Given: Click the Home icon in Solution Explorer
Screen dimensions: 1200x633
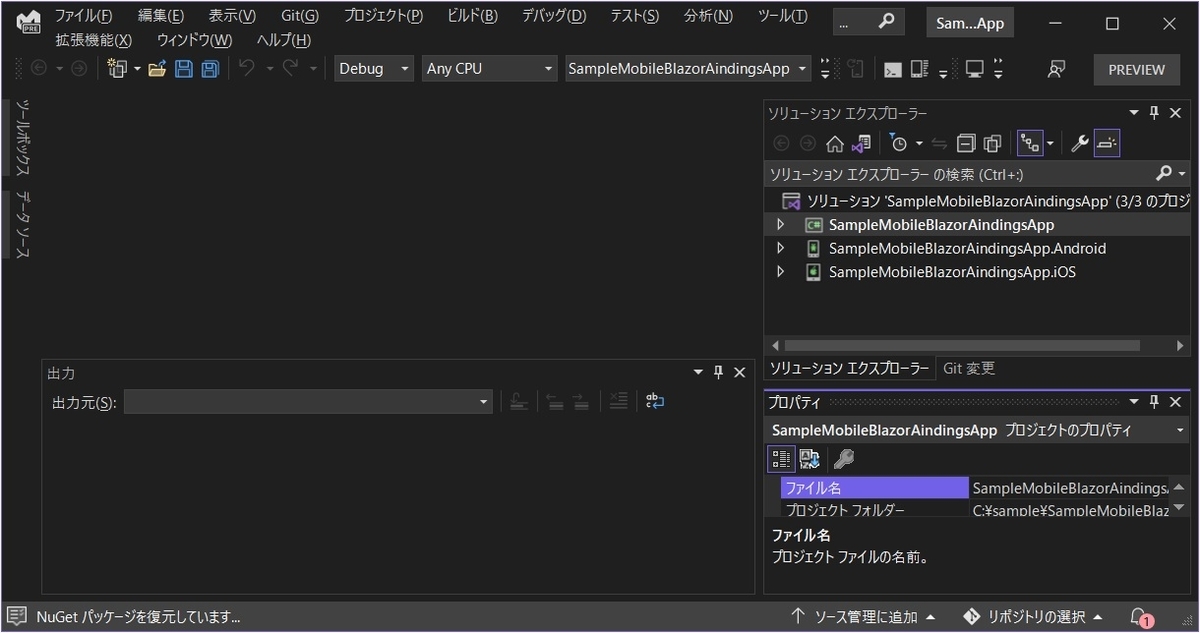Looking at the screenshot, I should coord(835,143).
